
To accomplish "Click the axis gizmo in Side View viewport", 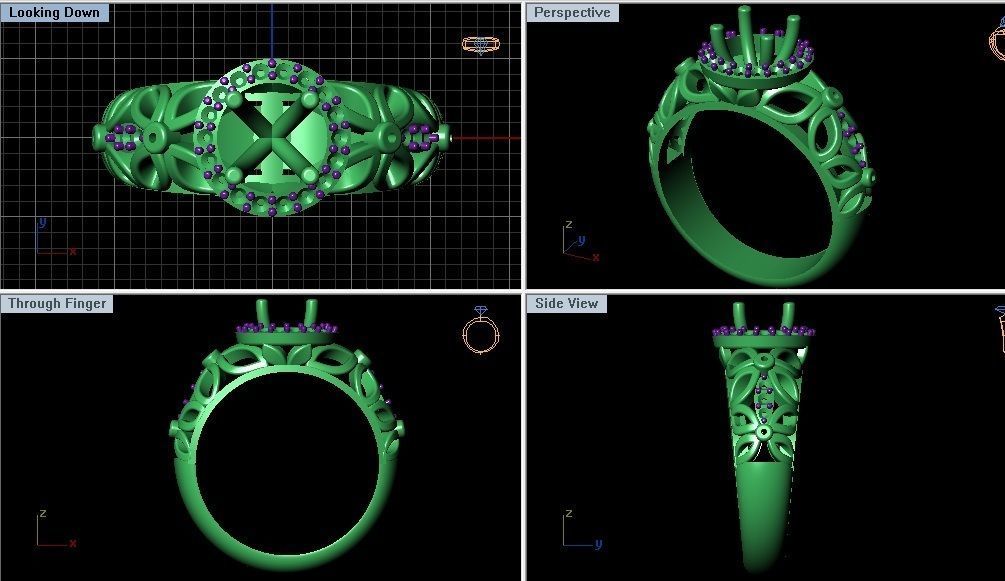I will click(582, 530).
